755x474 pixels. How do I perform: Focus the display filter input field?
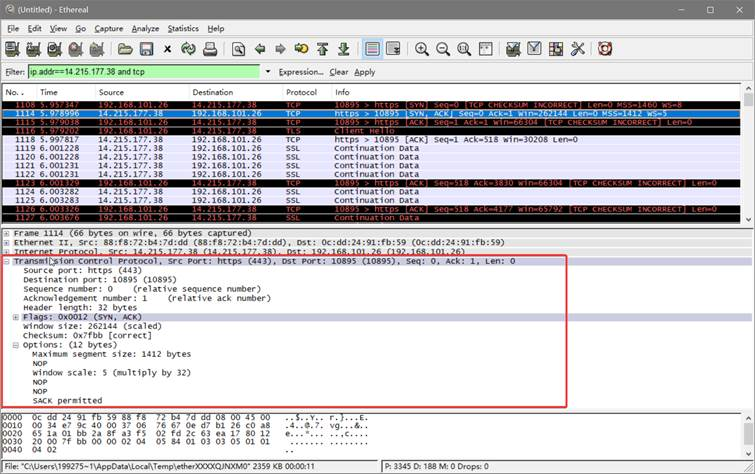(143, 72)
